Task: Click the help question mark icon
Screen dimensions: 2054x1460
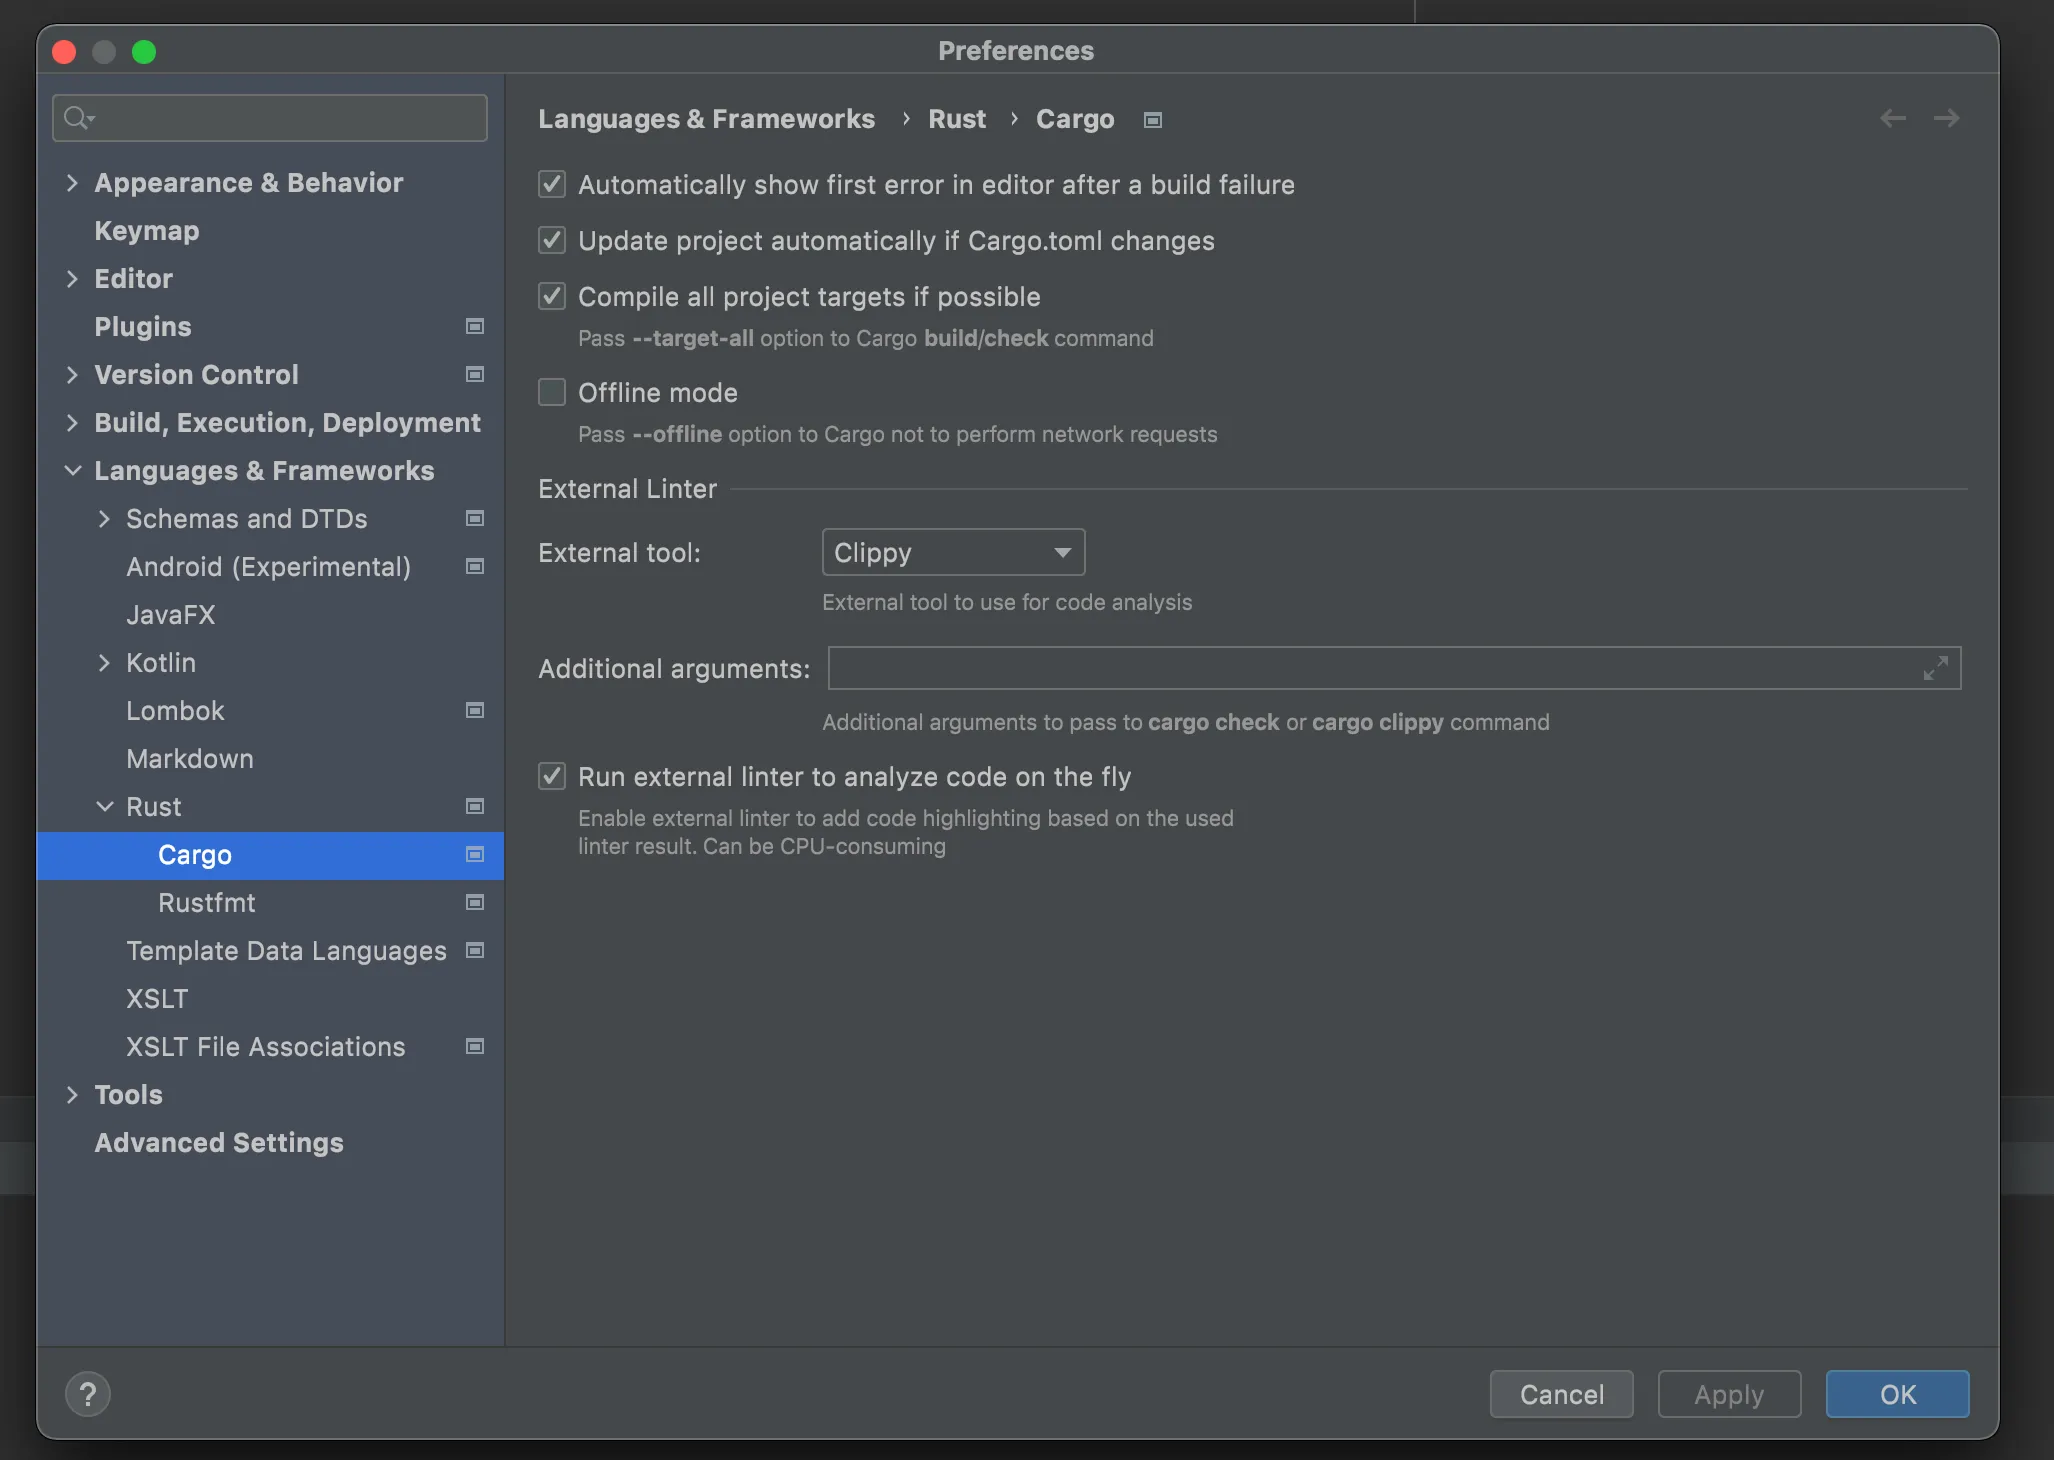Action: tap(88, 1394)
